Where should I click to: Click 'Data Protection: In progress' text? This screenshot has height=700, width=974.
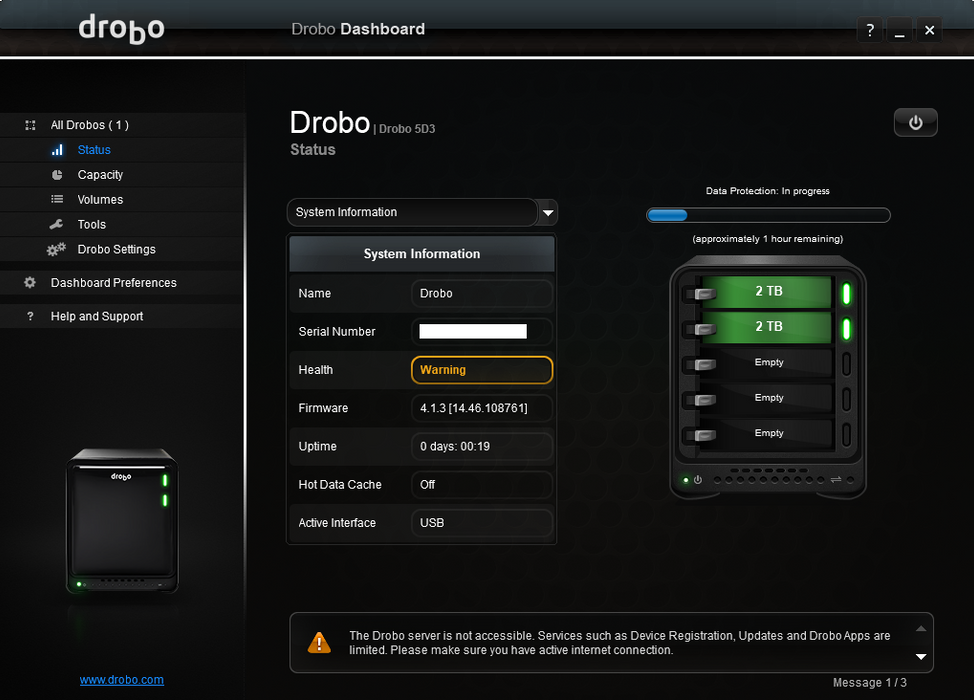(768, 191)
